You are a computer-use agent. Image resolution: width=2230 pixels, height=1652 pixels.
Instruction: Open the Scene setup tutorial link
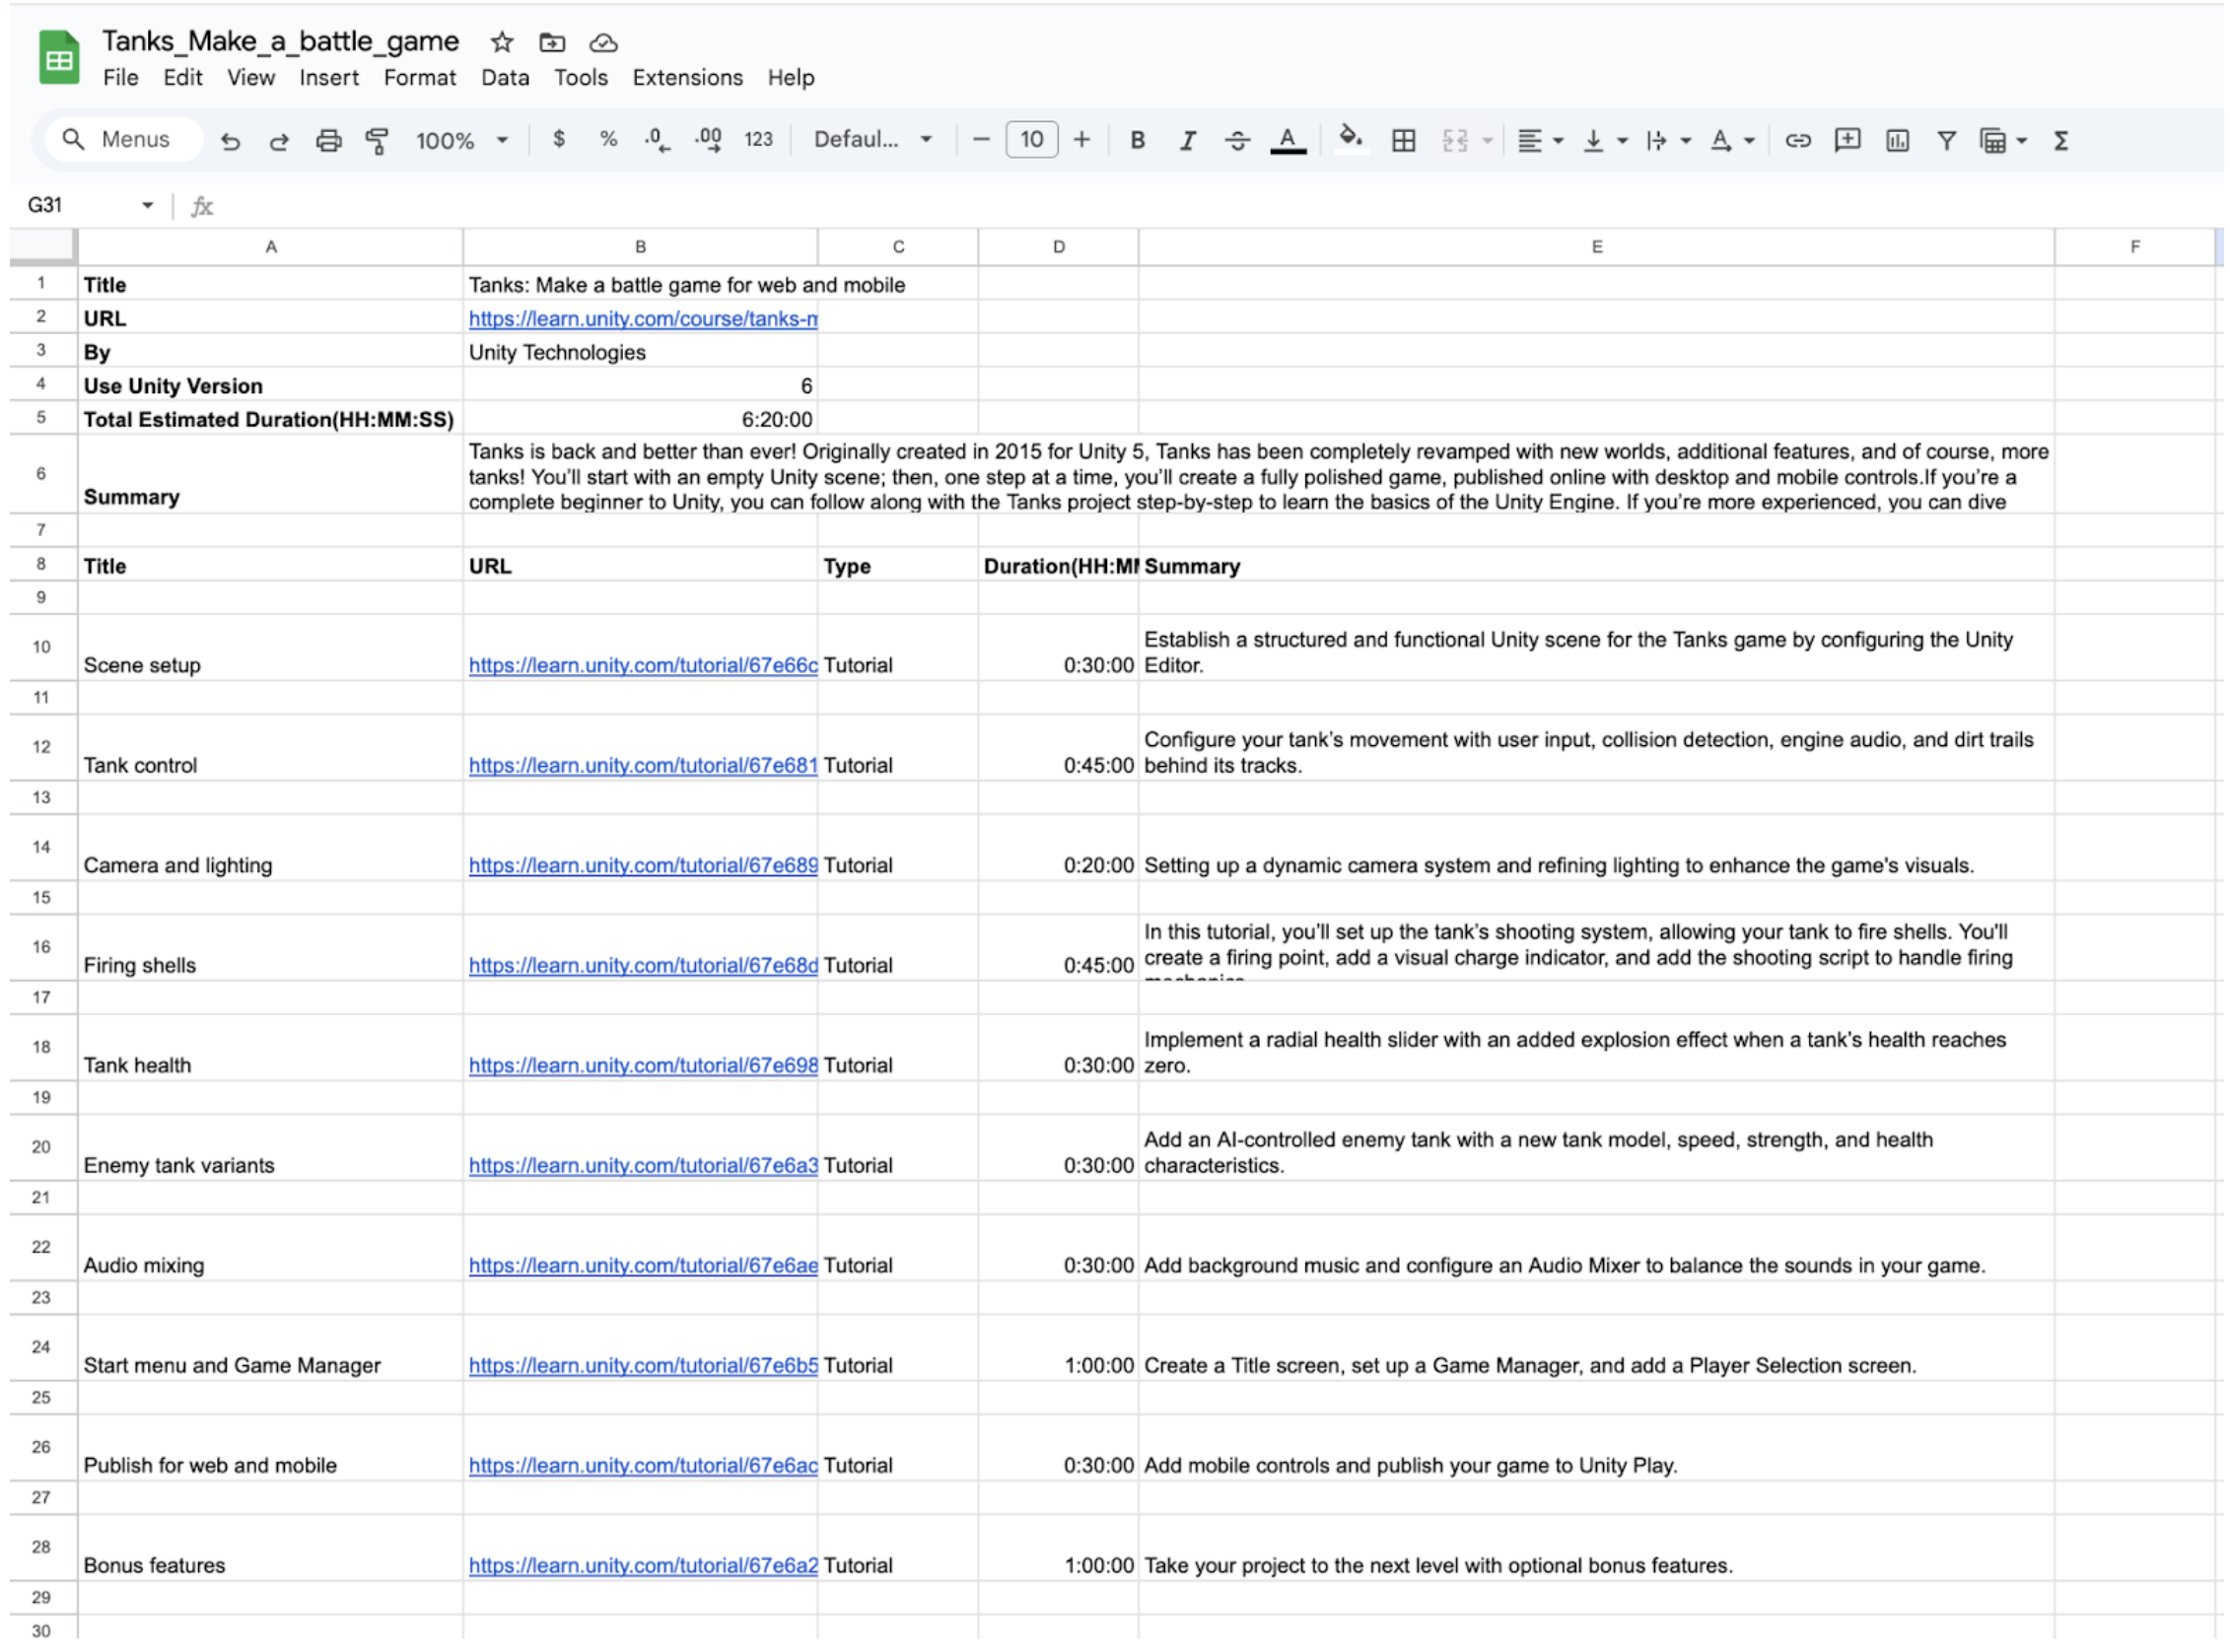(x=642, y=666)
